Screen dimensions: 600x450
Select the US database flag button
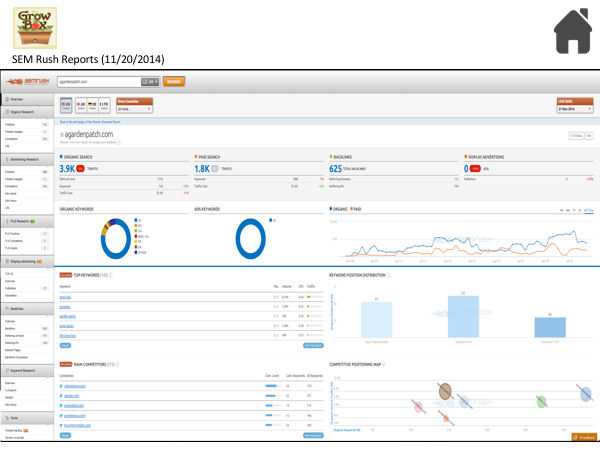pyautogui.click(x=66, y=105)
